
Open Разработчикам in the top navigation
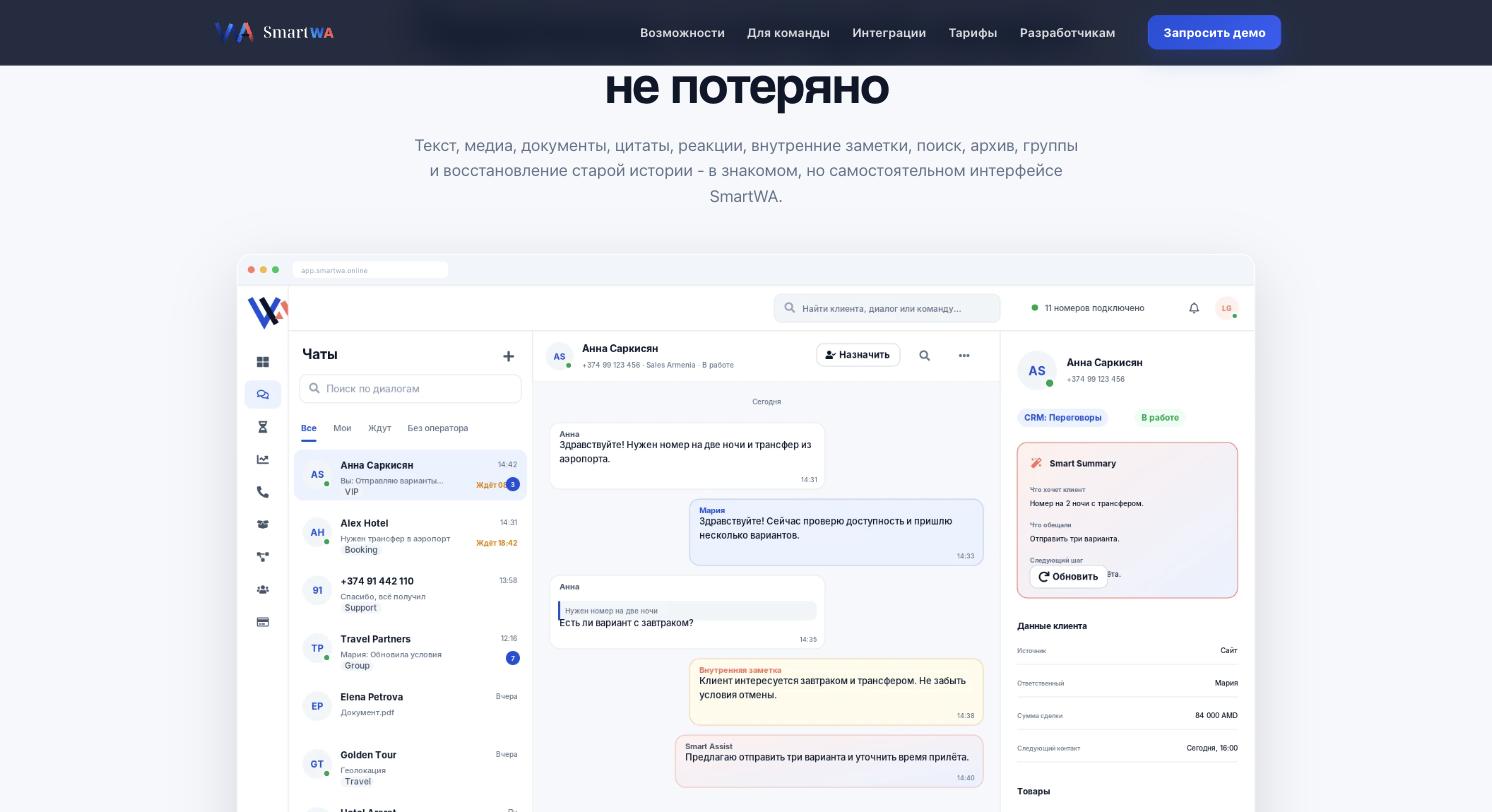pos(1067,33)
